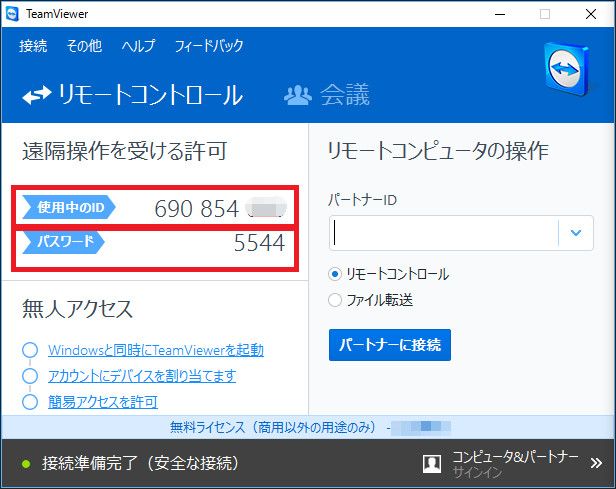
Task: Open the ヘルプ menu
Action: click(138, 46)
